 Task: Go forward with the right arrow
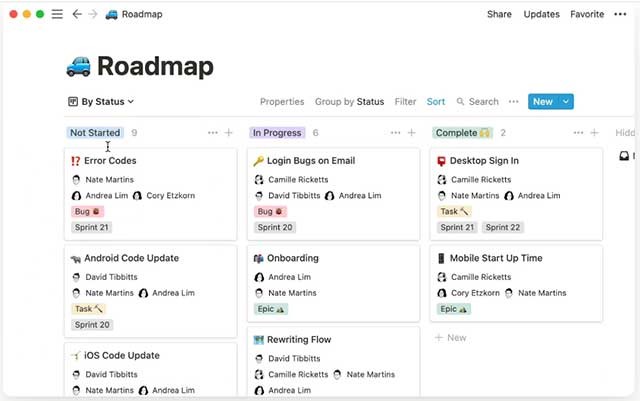[x=92, y=14]
